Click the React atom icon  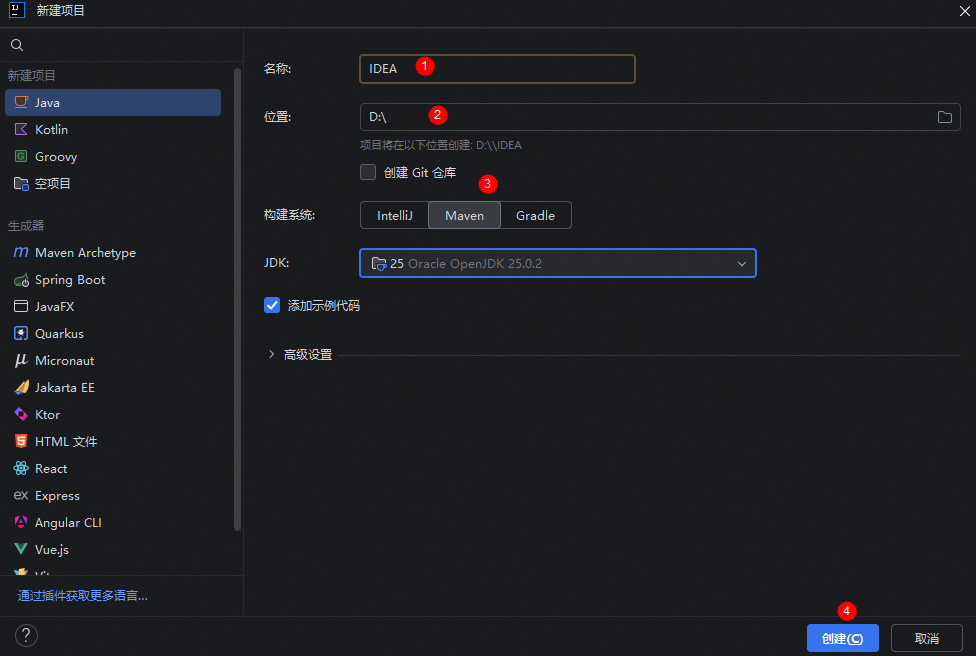[x=21, y=468]
